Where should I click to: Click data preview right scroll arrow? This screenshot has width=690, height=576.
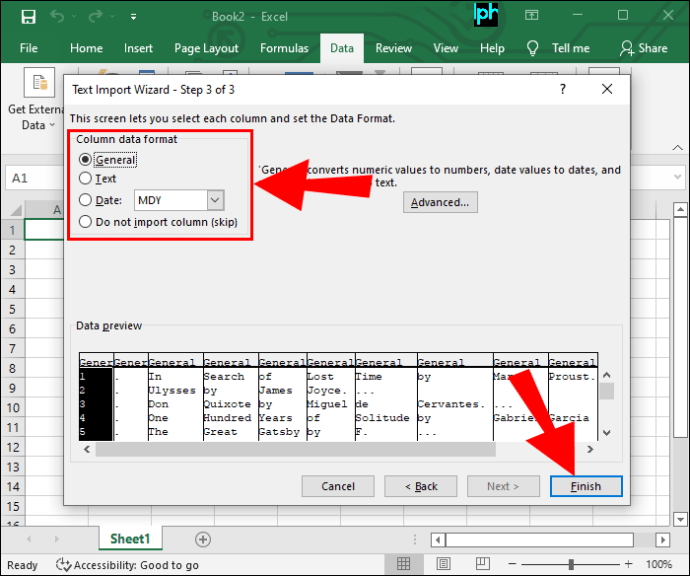pyautogui.click(x=590, y=449)
